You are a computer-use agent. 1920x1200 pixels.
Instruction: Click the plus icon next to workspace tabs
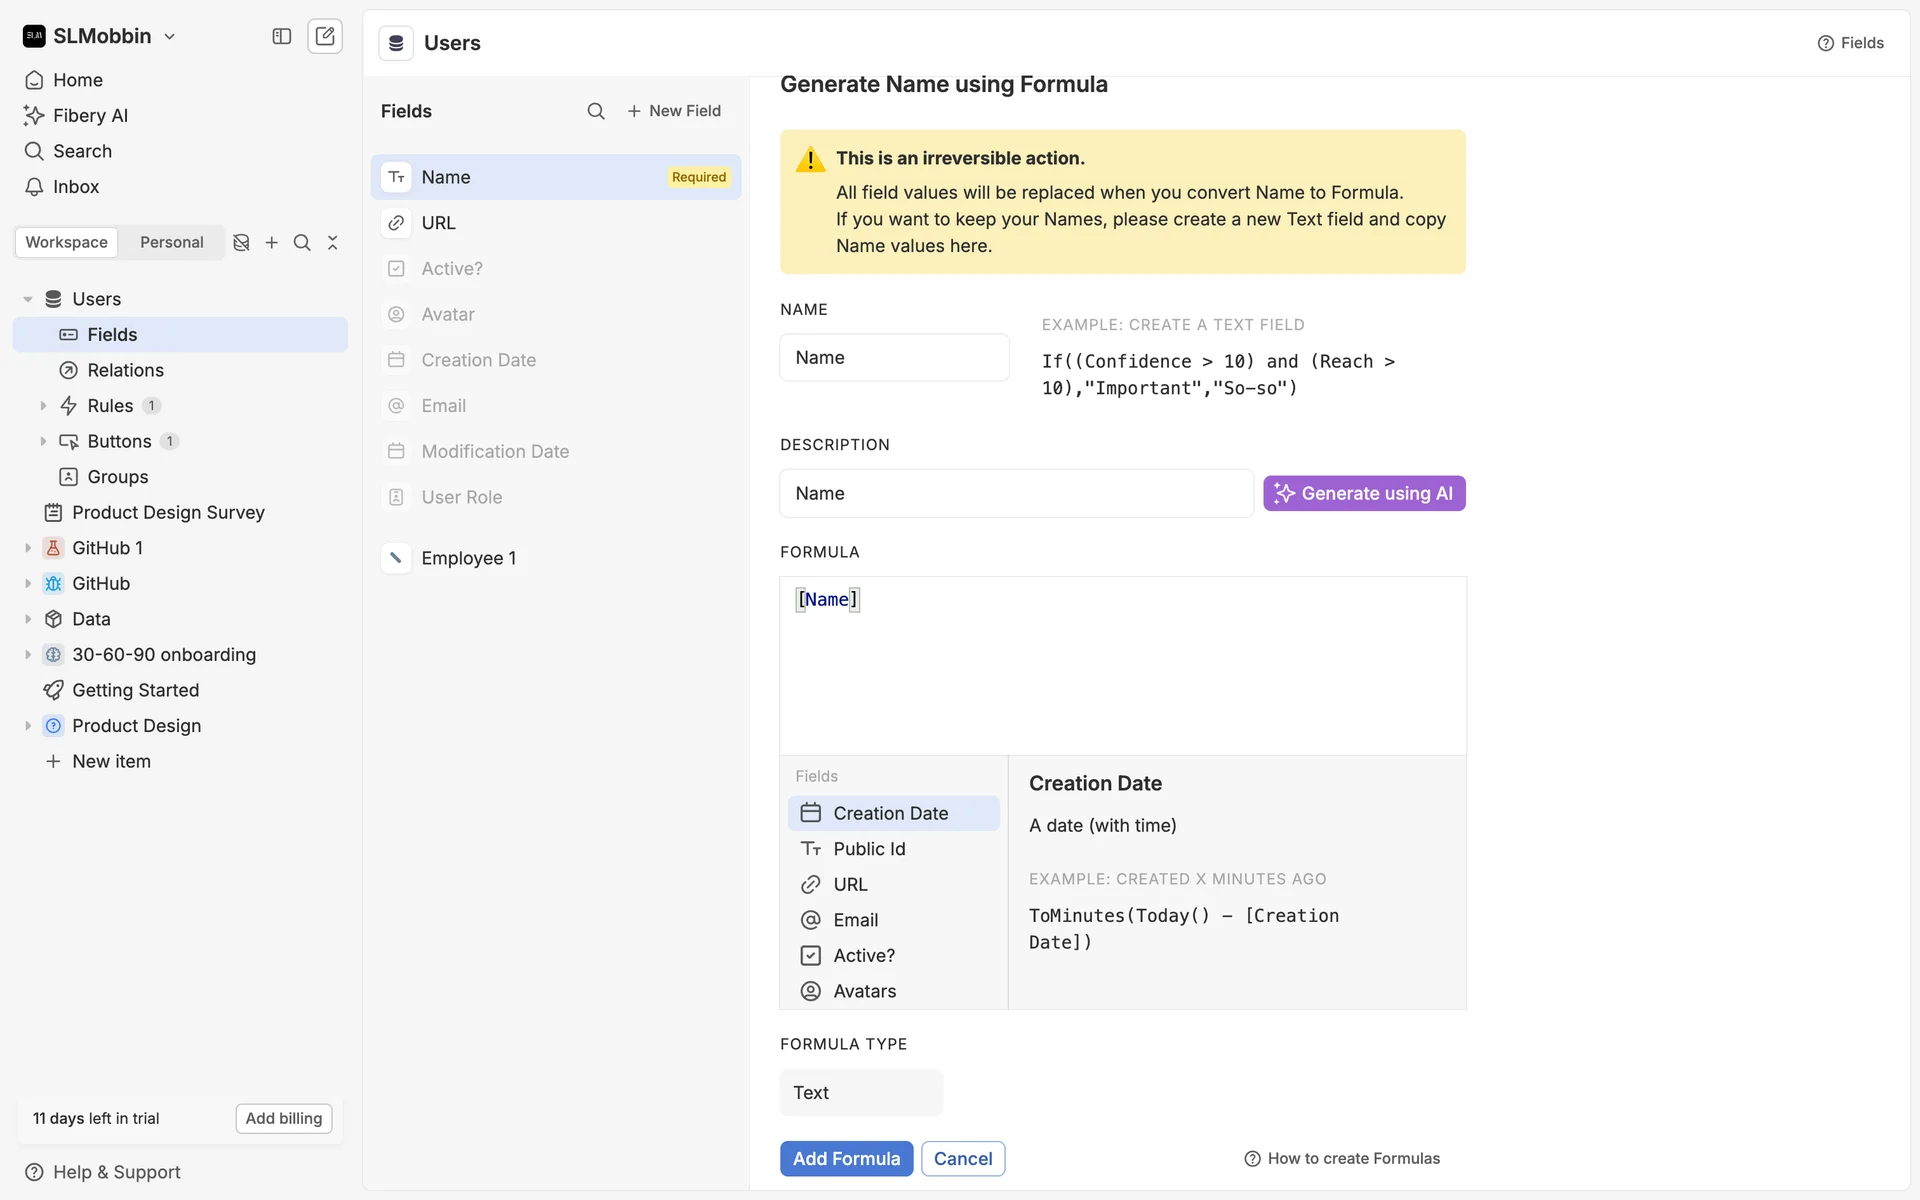tap(272, 242)
